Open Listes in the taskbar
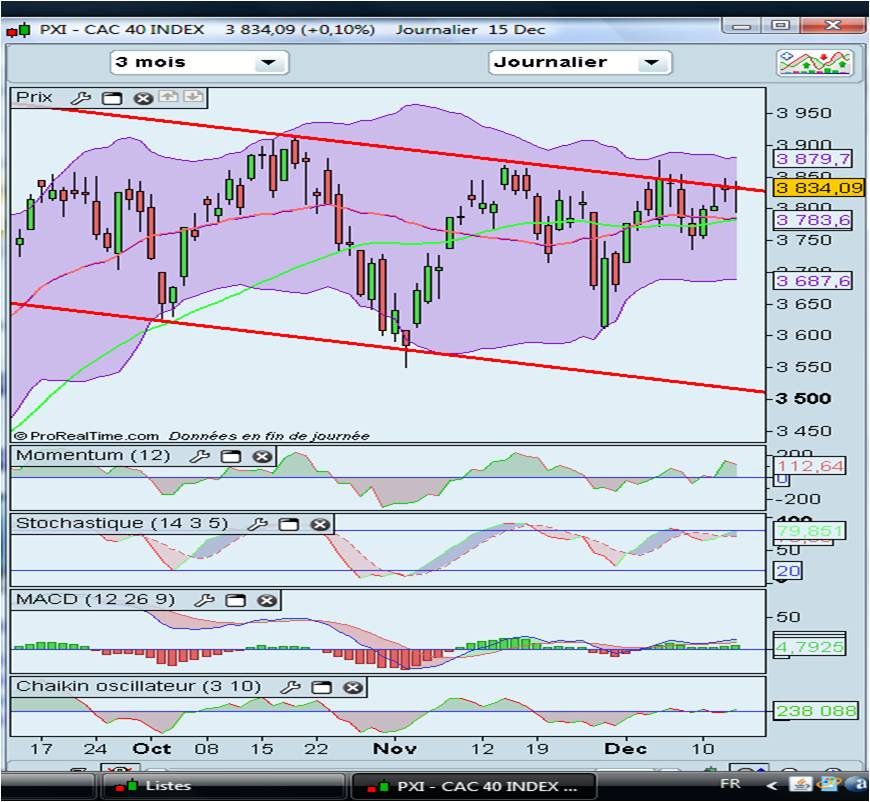 (x=223, y=786)
